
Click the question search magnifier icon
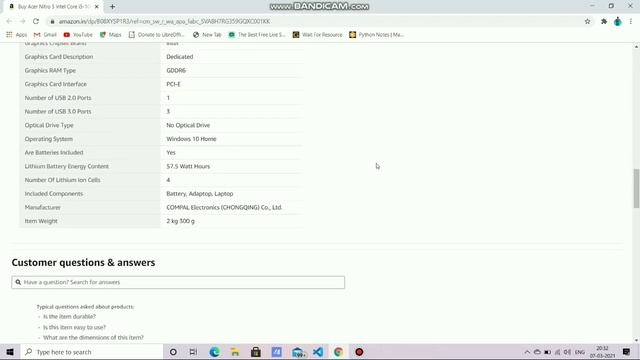[18, 282]
